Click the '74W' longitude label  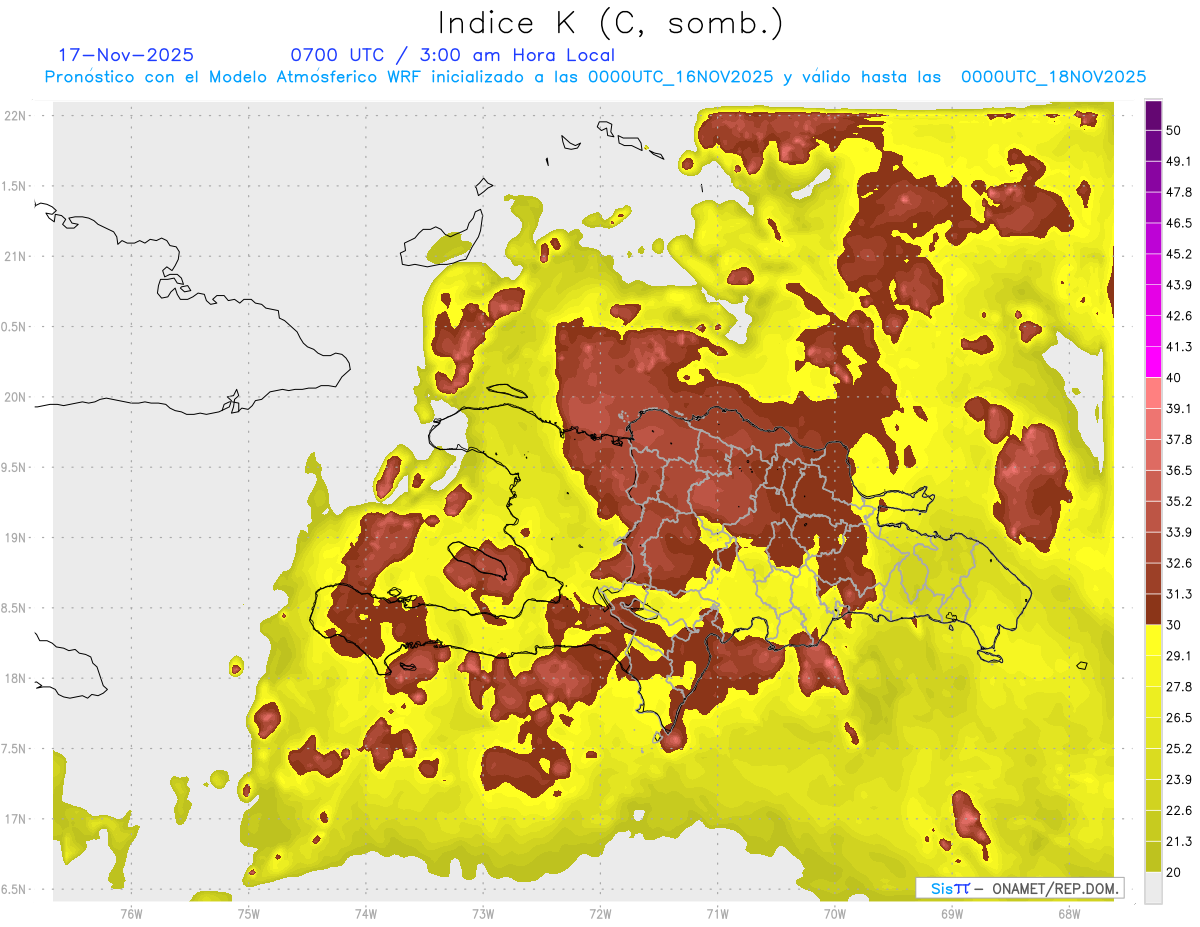coord(366,913)
